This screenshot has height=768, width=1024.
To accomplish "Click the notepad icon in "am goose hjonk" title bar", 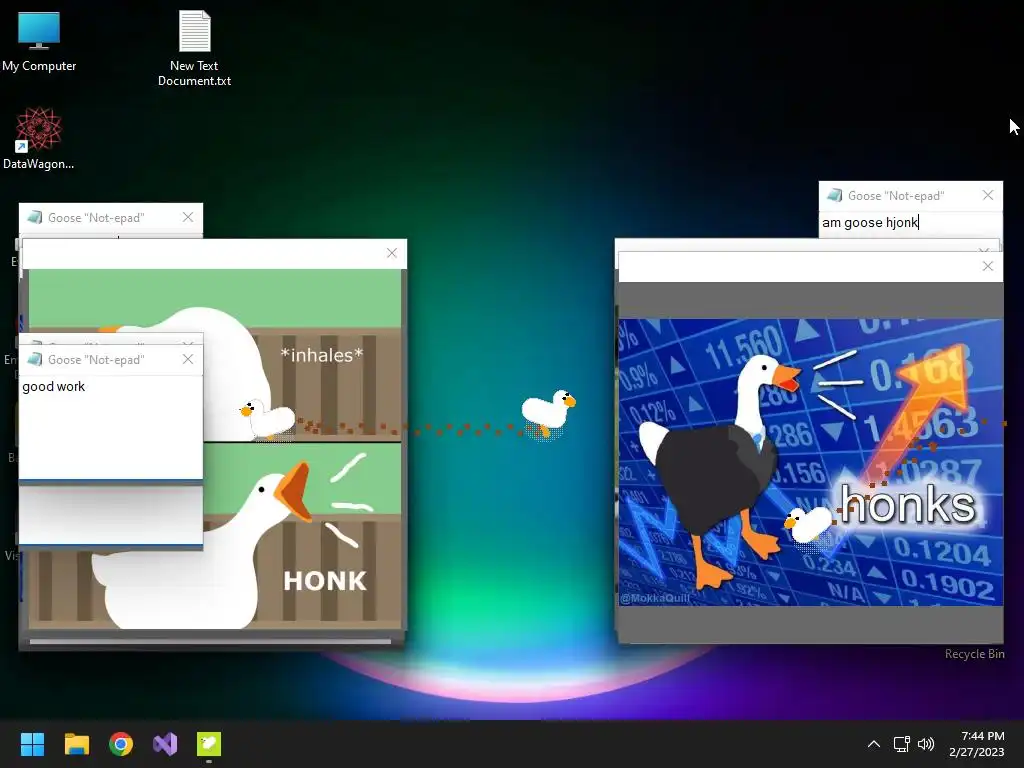I will click(835, 195).
